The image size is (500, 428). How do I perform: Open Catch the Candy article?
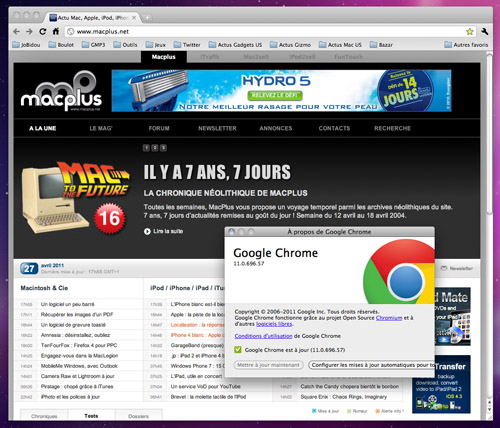click(350, 387)
